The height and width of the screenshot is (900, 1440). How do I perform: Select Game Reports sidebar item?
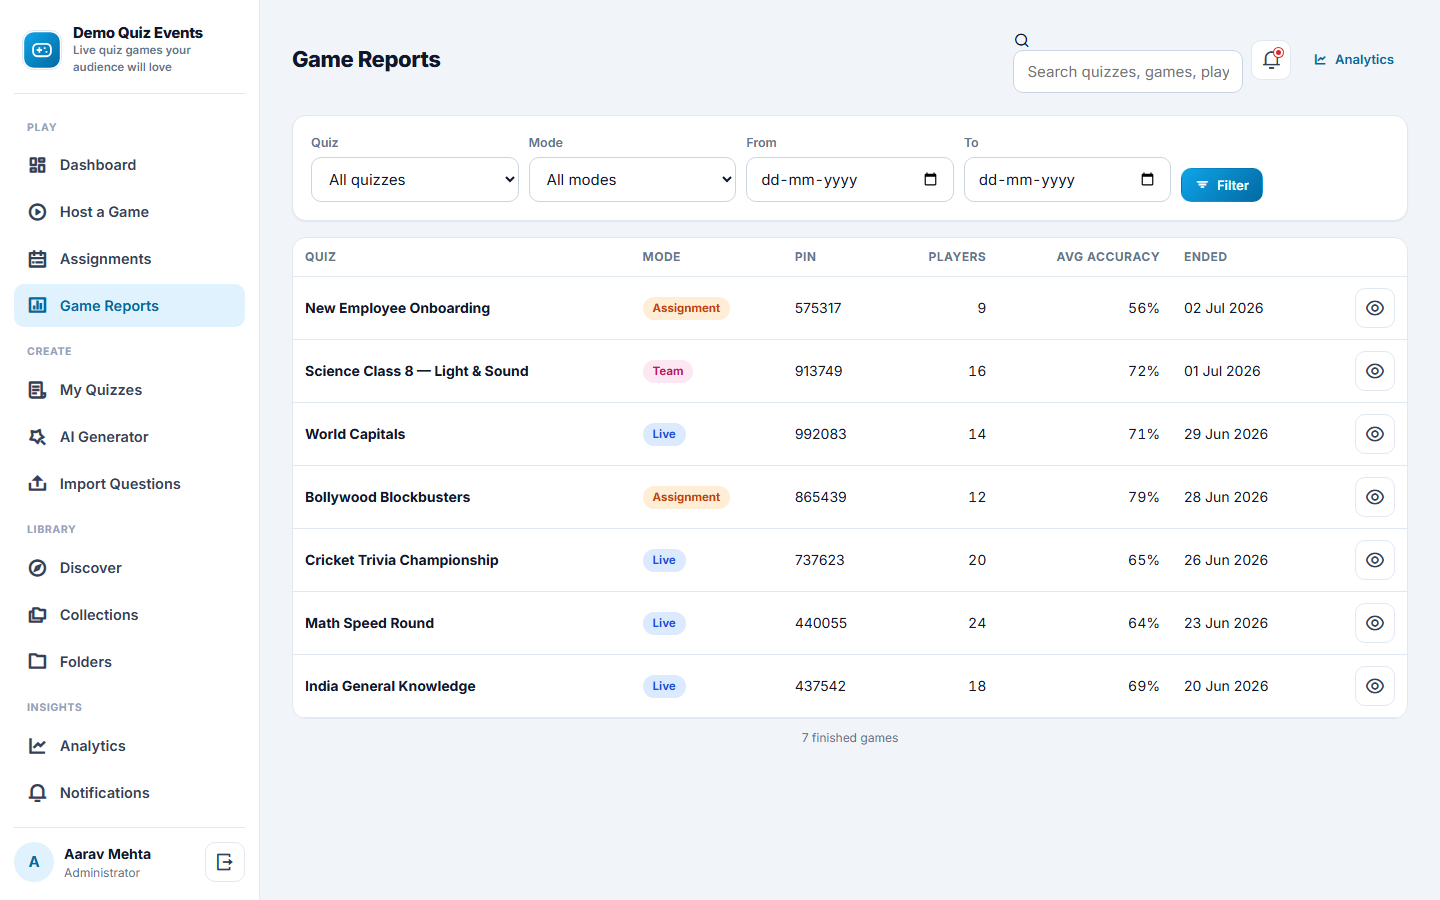tap(129, 306)
